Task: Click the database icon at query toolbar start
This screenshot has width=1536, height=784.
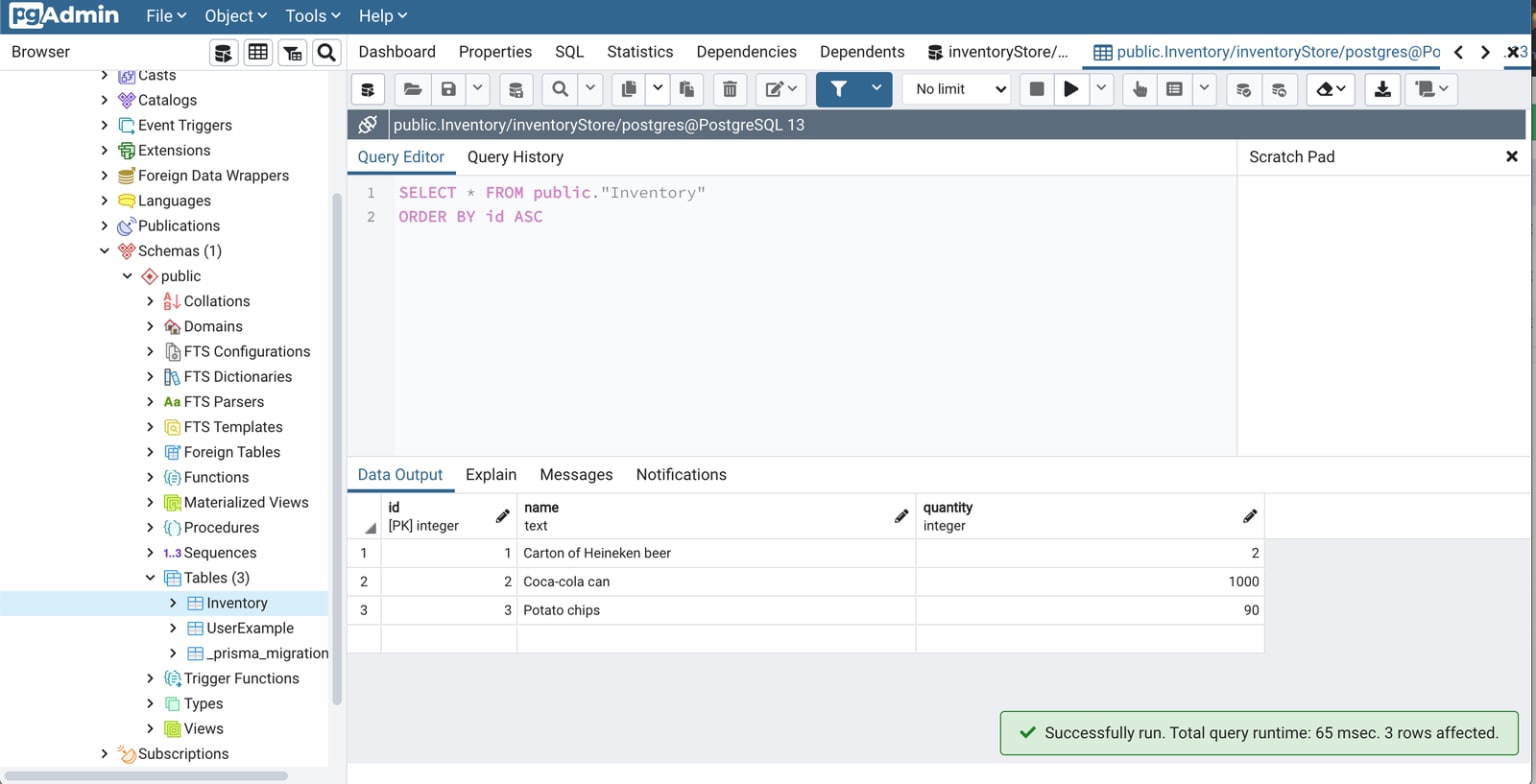Action: pyautogui.click(x=367, y=89)
